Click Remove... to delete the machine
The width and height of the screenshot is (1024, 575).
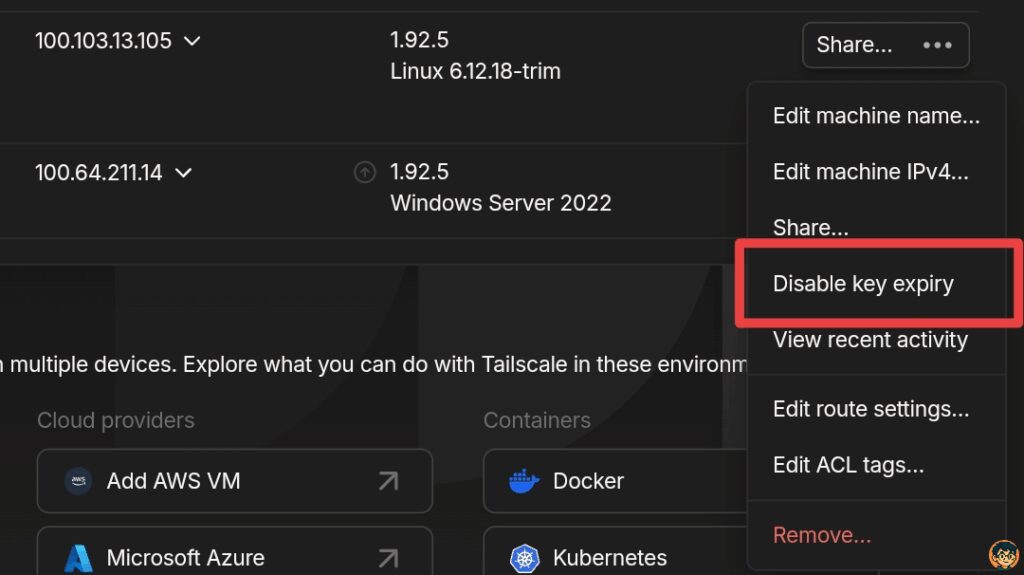pyautogui.click(x=821, y=535)
